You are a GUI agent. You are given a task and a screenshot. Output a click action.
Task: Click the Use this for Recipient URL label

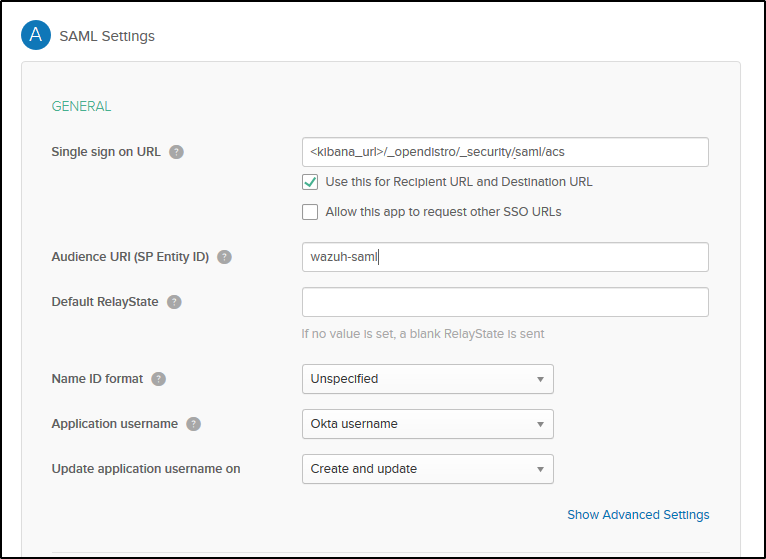459,182
